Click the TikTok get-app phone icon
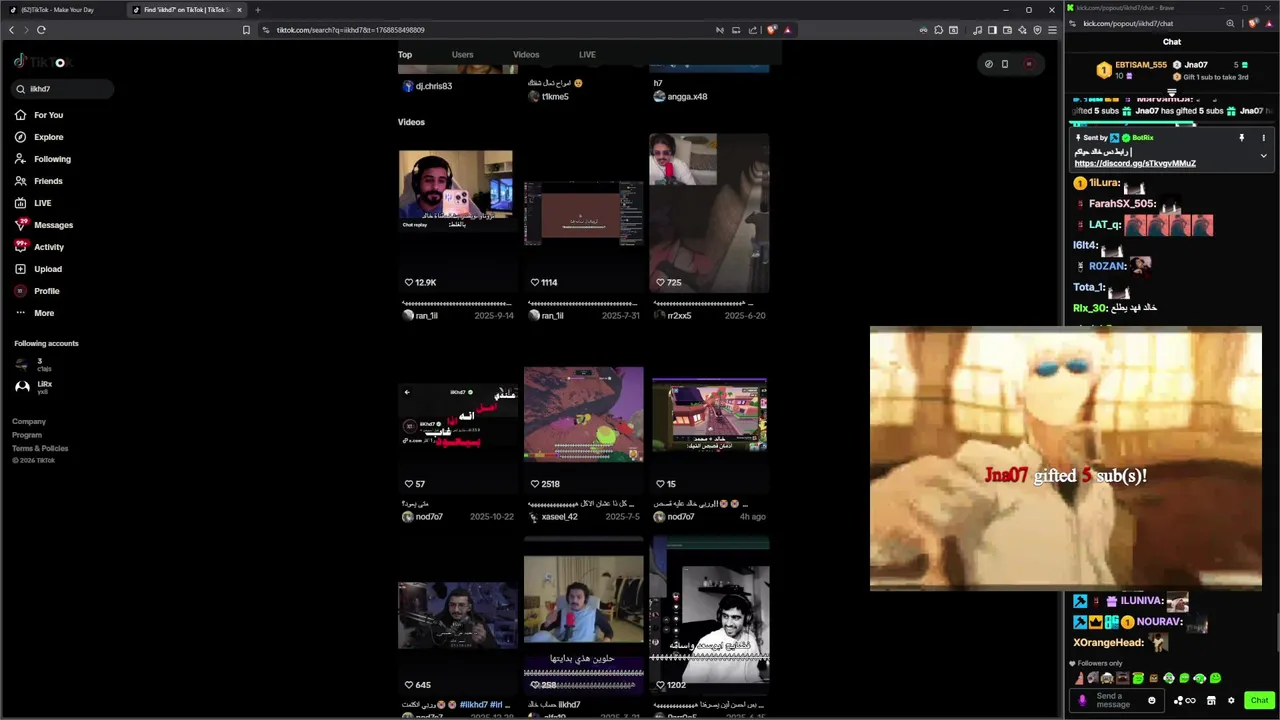The width and height of the screenshot is (1280, 720). click(x=1005, y=64)
